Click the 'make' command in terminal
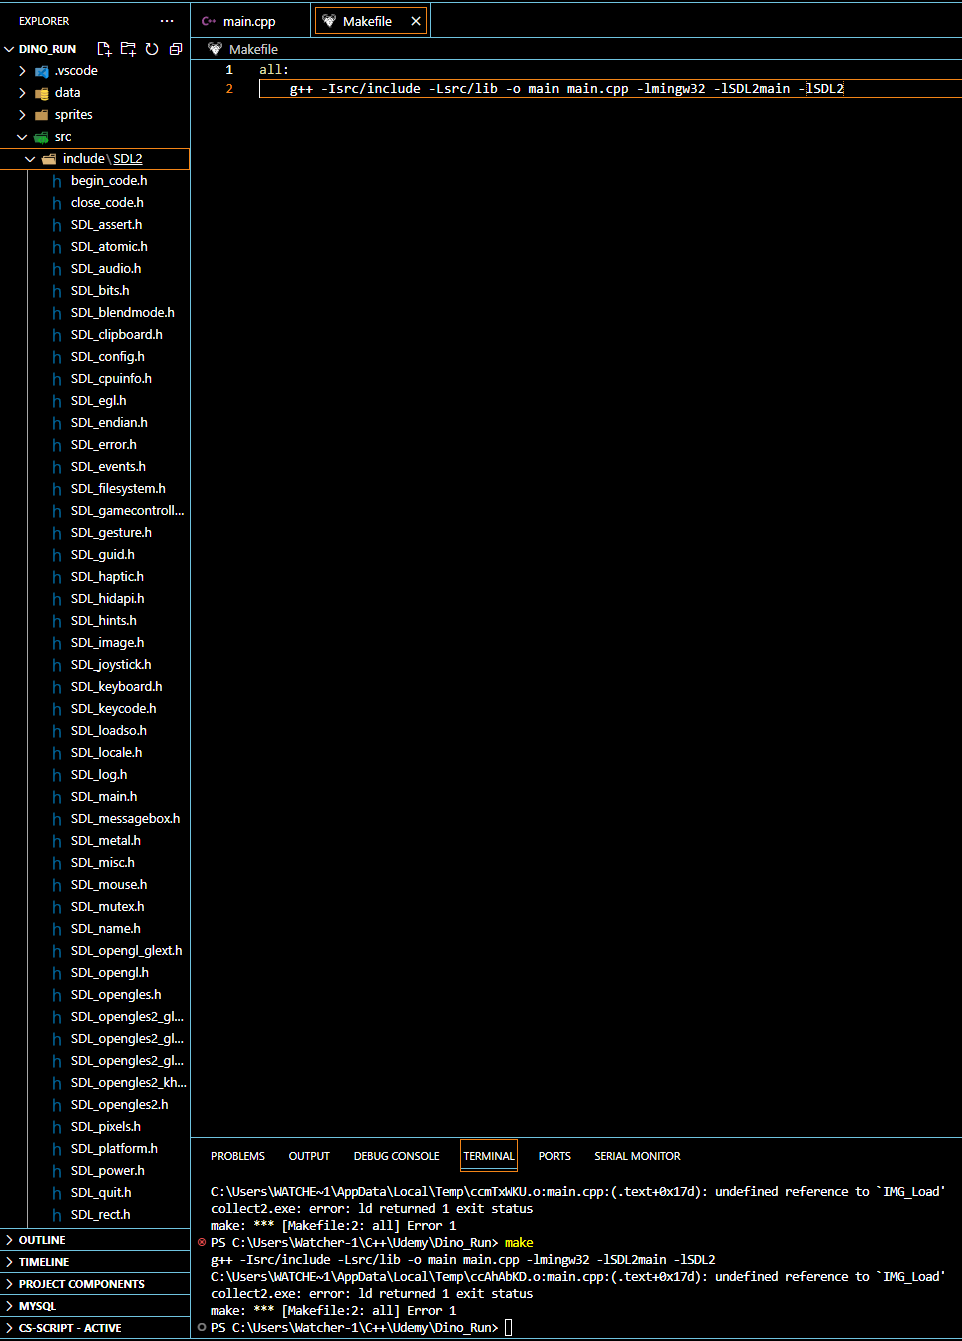 pyautogui.click(x=519, y=1243)
